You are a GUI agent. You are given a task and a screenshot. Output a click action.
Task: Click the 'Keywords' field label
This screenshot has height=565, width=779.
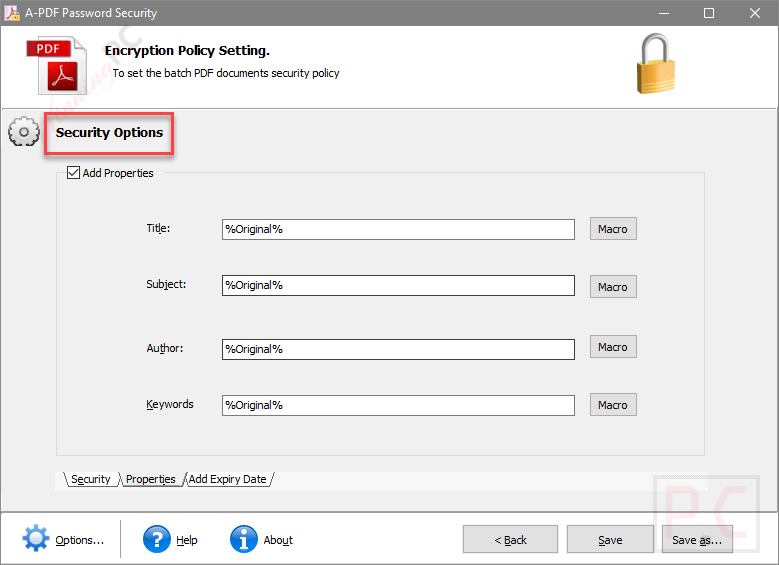[x=169, y=404]
